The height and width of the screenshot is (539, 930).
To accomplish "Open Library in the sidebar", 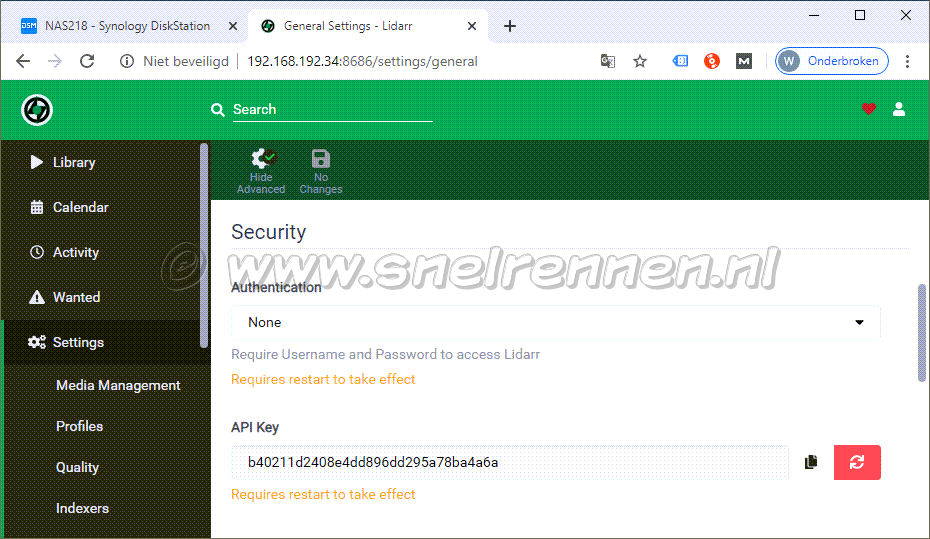I will 101,162.
